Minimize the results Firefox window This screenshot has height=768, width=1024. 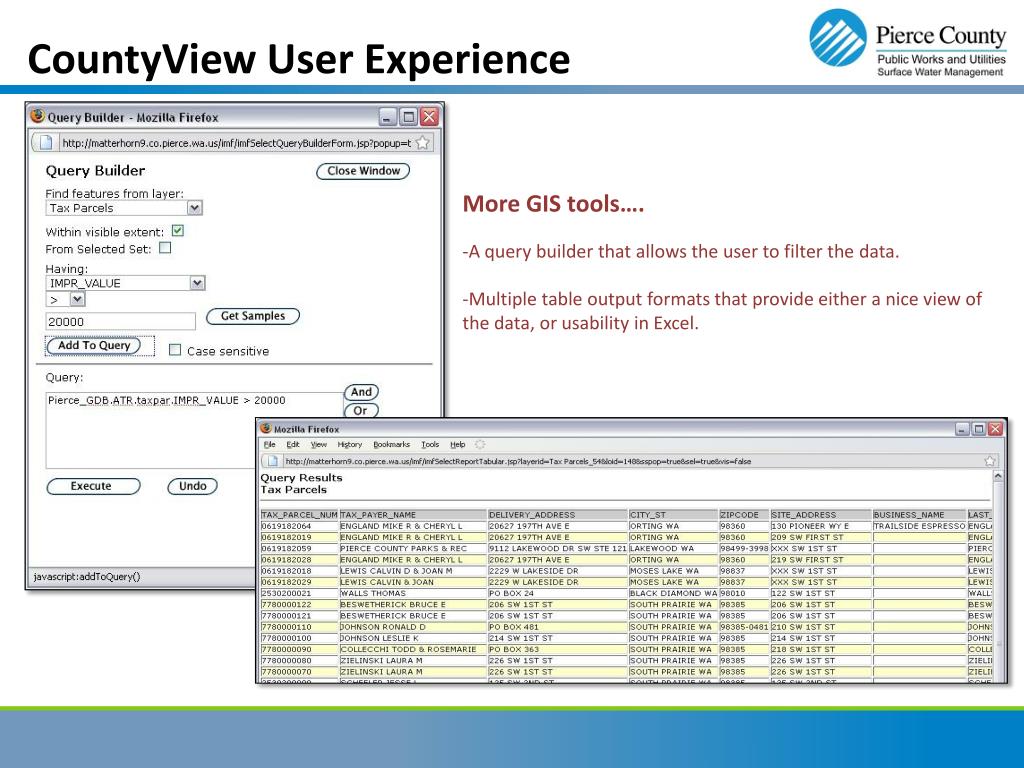963,428
